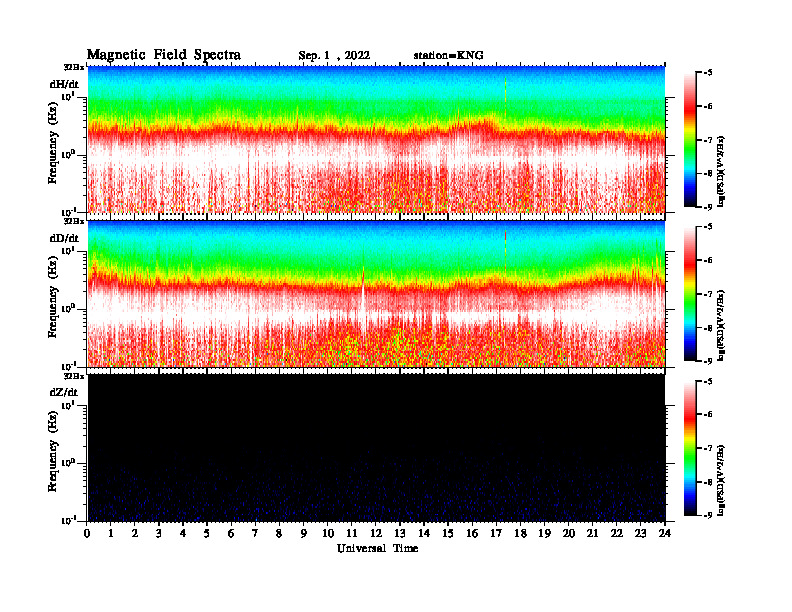The width and height of the screenshot is (792, 612).
Task: Click the -9 tick on dZ/dt color bar
Action: (708, 515)
